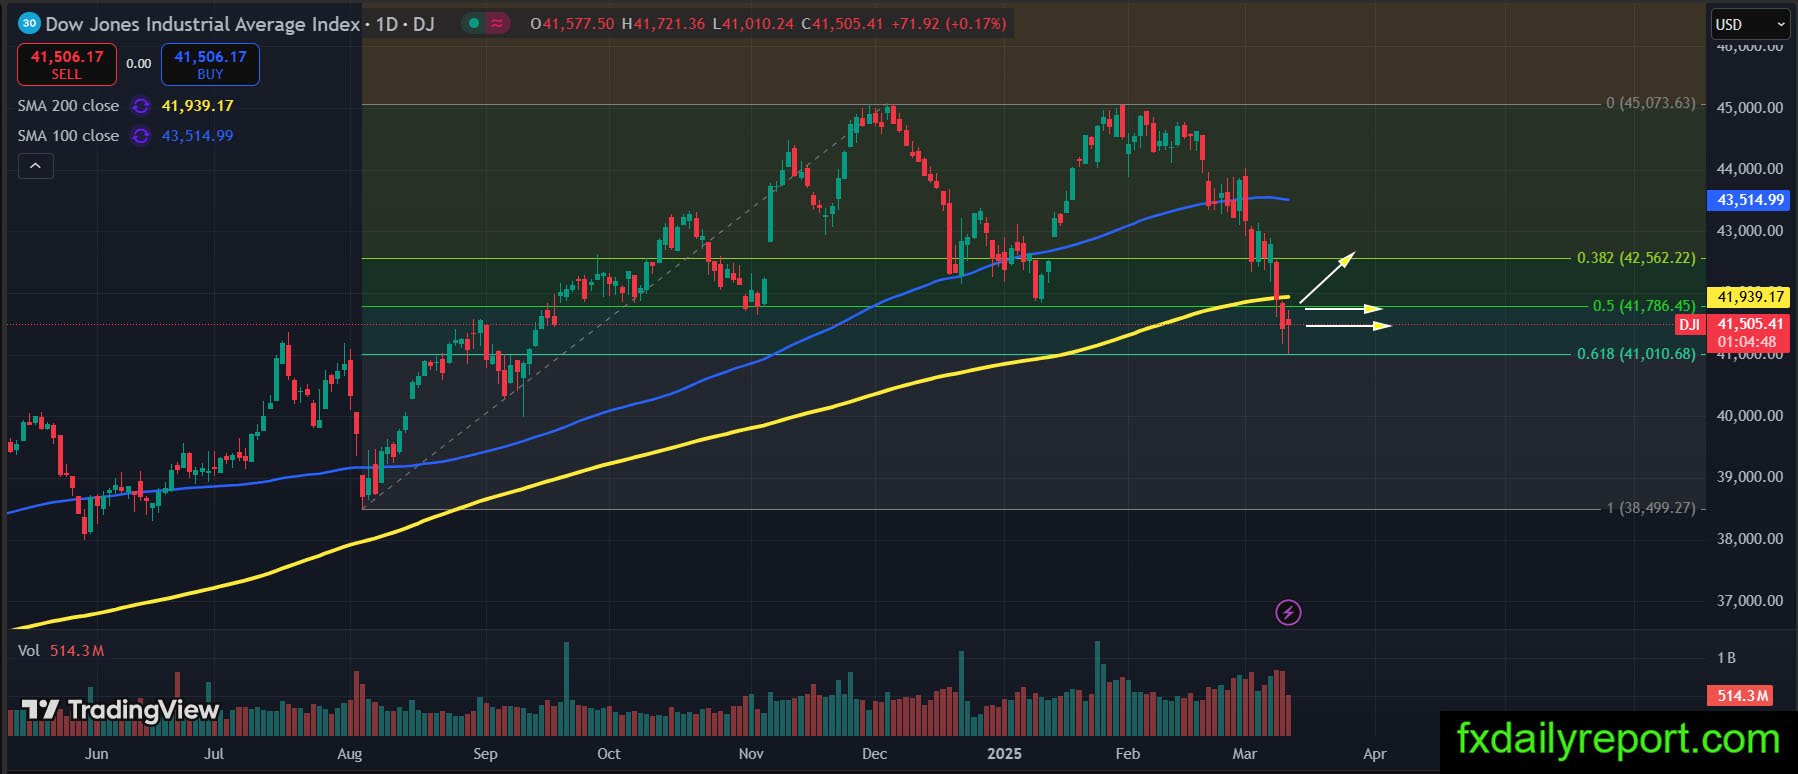Click the purple lightning bolt icon
Viewport: 1798px width, 774px height.
1288,612
